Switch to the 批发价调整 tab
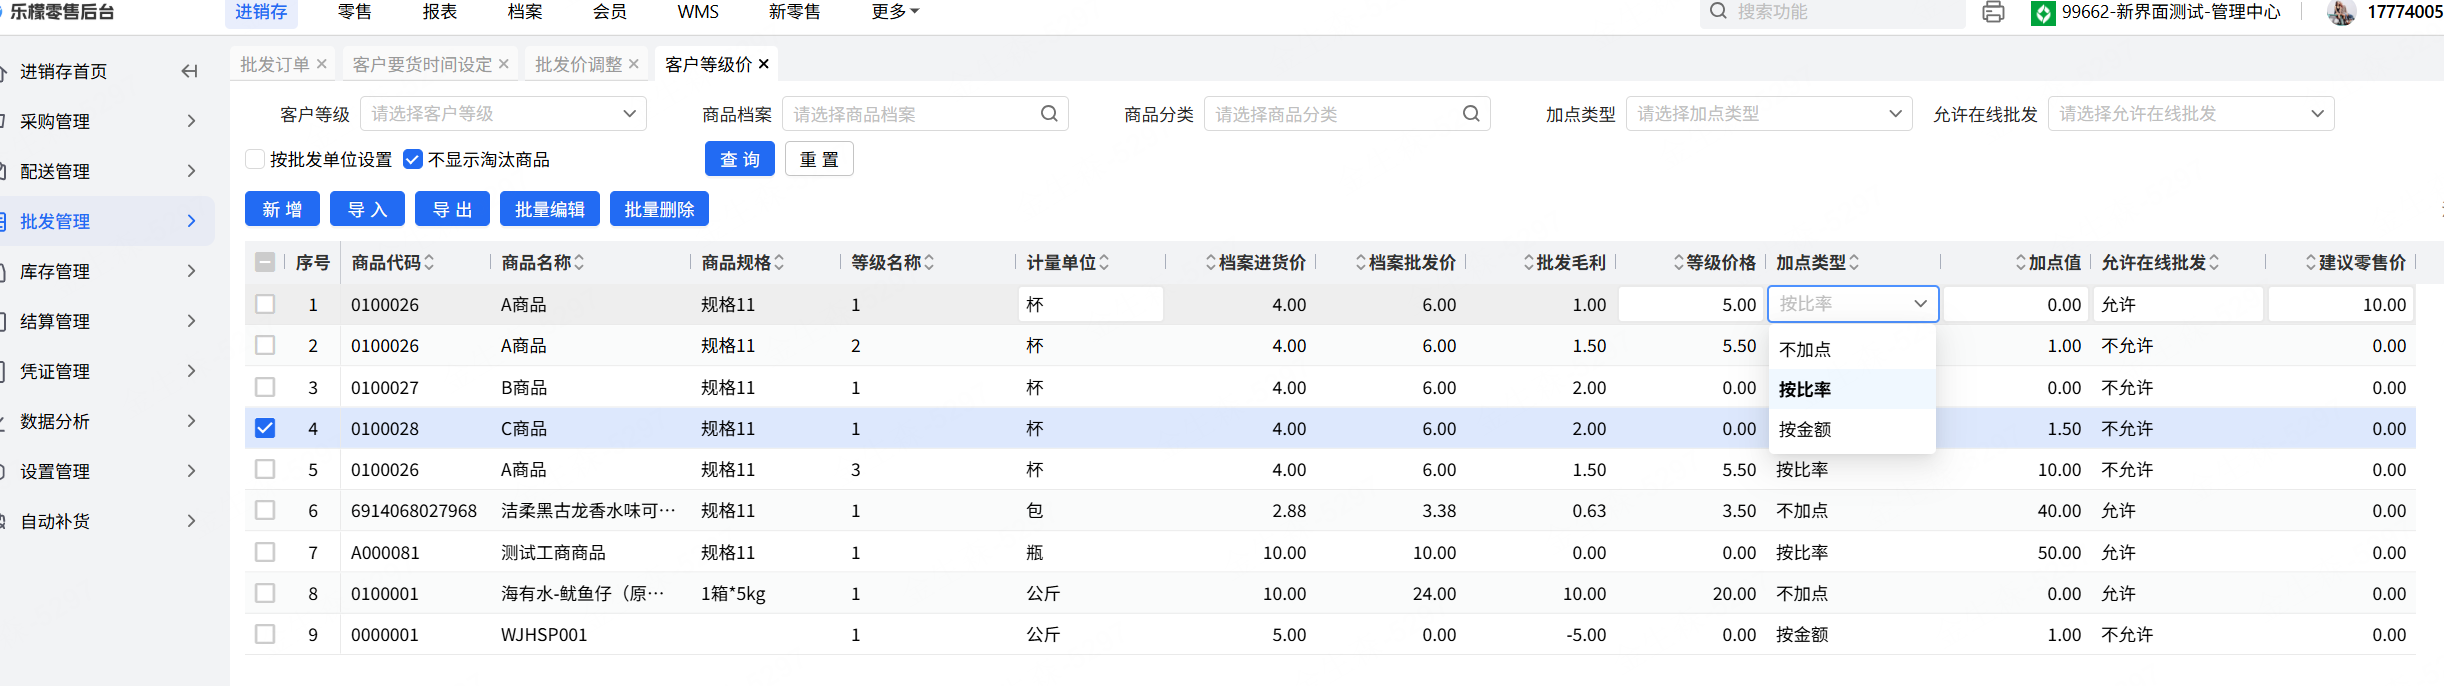This screenshot has width=2444, height=686. tap(578, 64)
